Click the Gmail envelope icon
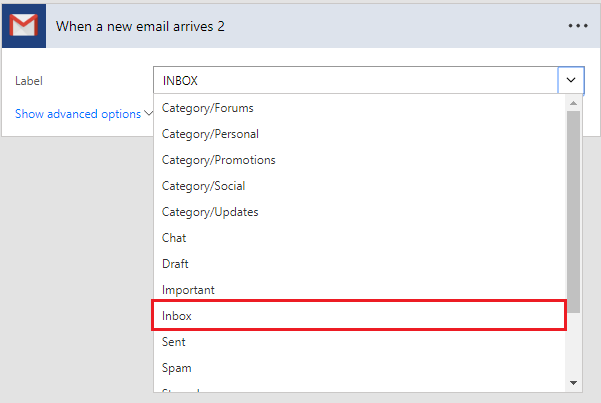Image resolution: width=601 pixels, height=403 pixels. click(24, 25)
